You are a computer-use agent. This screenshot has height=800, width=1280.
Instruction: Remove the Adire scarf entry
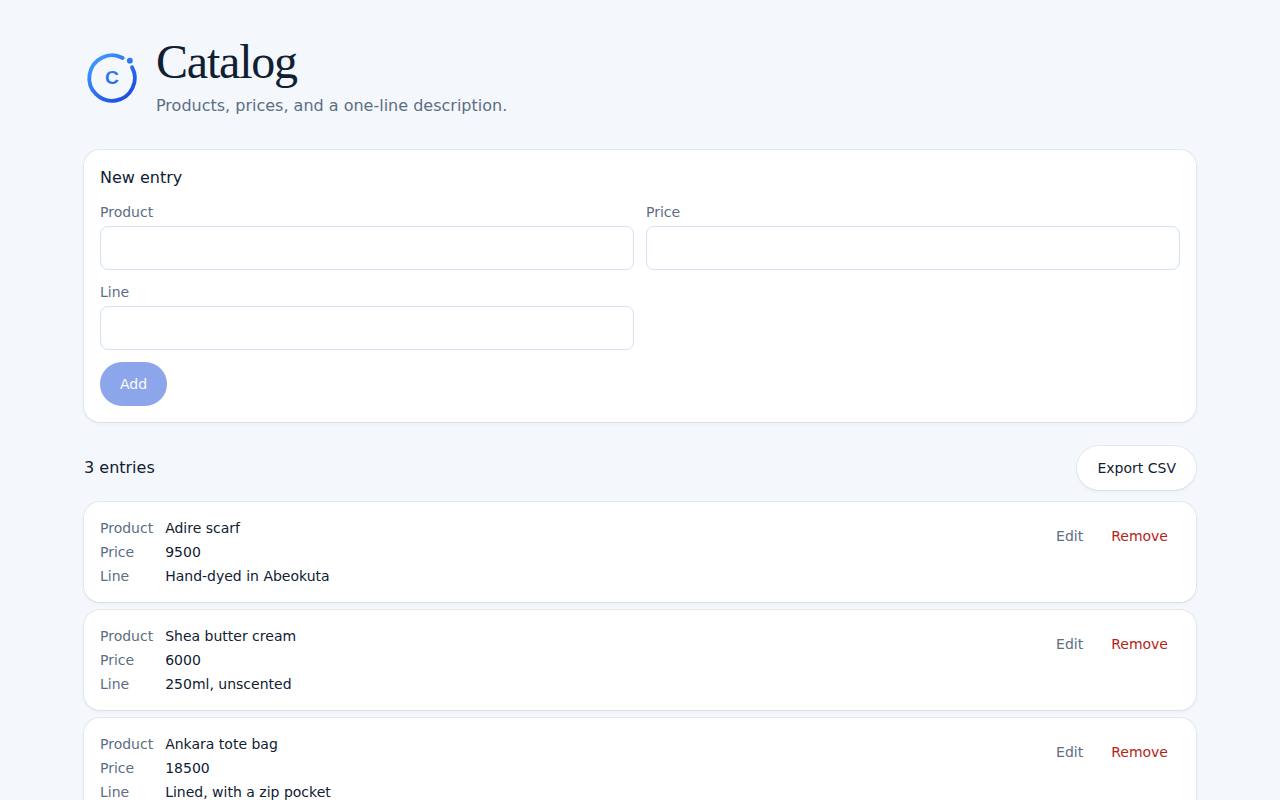pyautogui.click(x=1139, y=536)
